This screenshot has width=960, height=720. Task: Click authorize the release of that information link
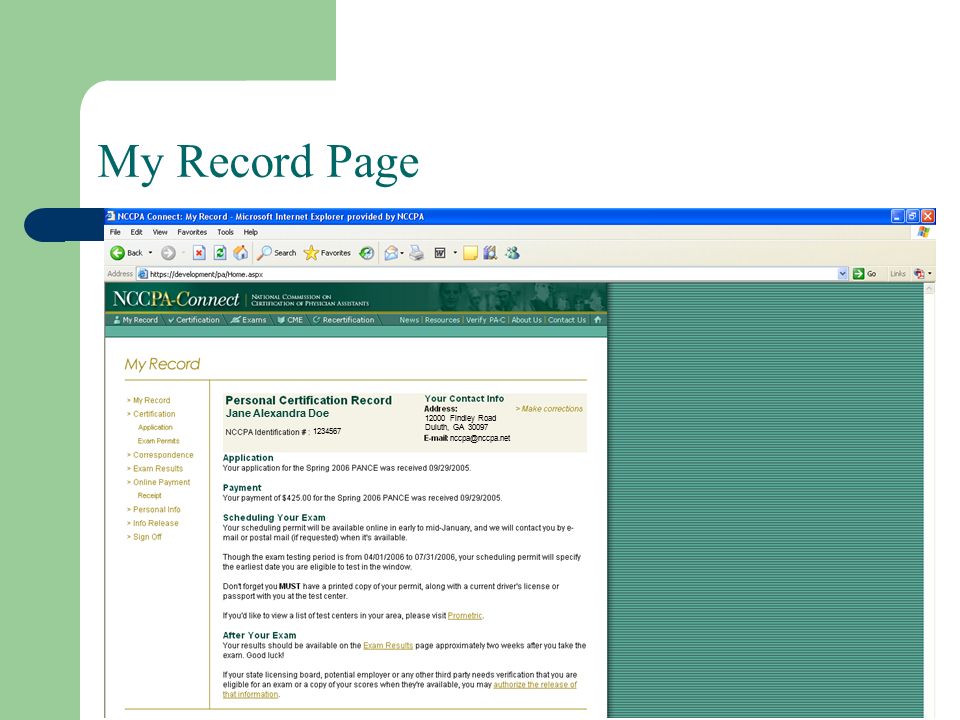(x=400, y=689)
